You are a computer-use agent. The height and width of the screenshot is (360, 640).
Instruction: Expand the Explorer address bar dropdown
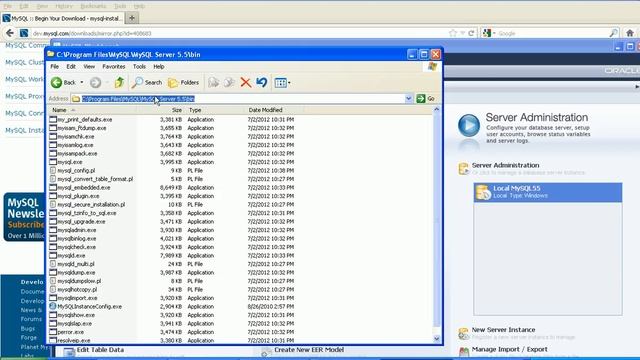coord(408,98)
